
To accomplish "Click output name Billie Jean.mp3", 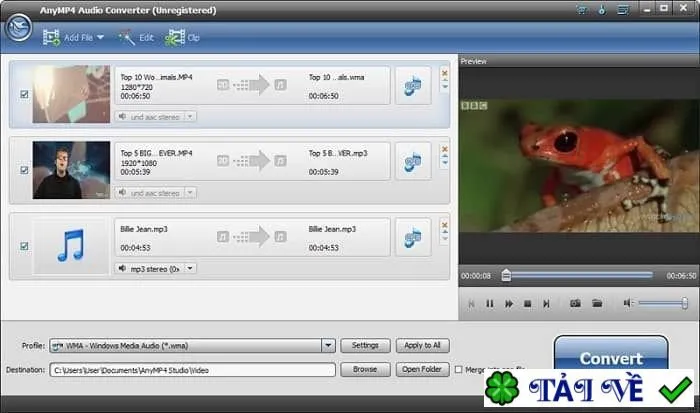I will (332, 229).
